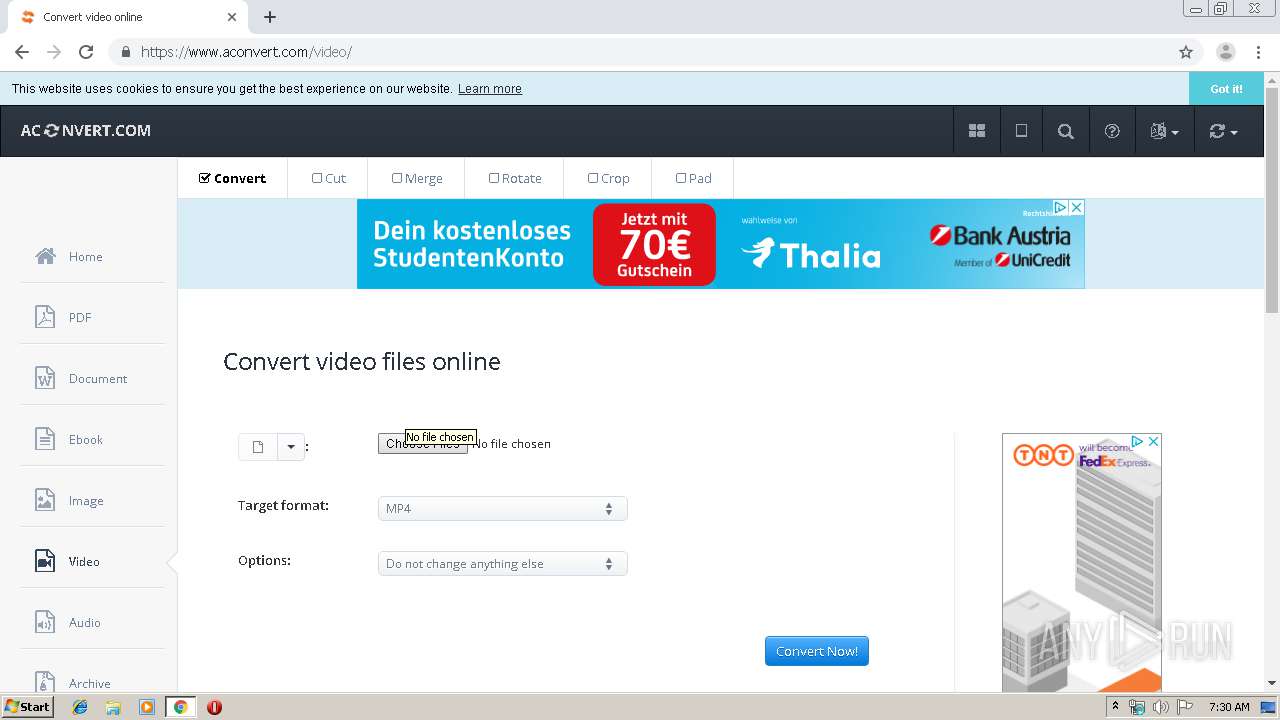Open the search icon in header
The image size is (1280, 720).
tap(1066, 131)
